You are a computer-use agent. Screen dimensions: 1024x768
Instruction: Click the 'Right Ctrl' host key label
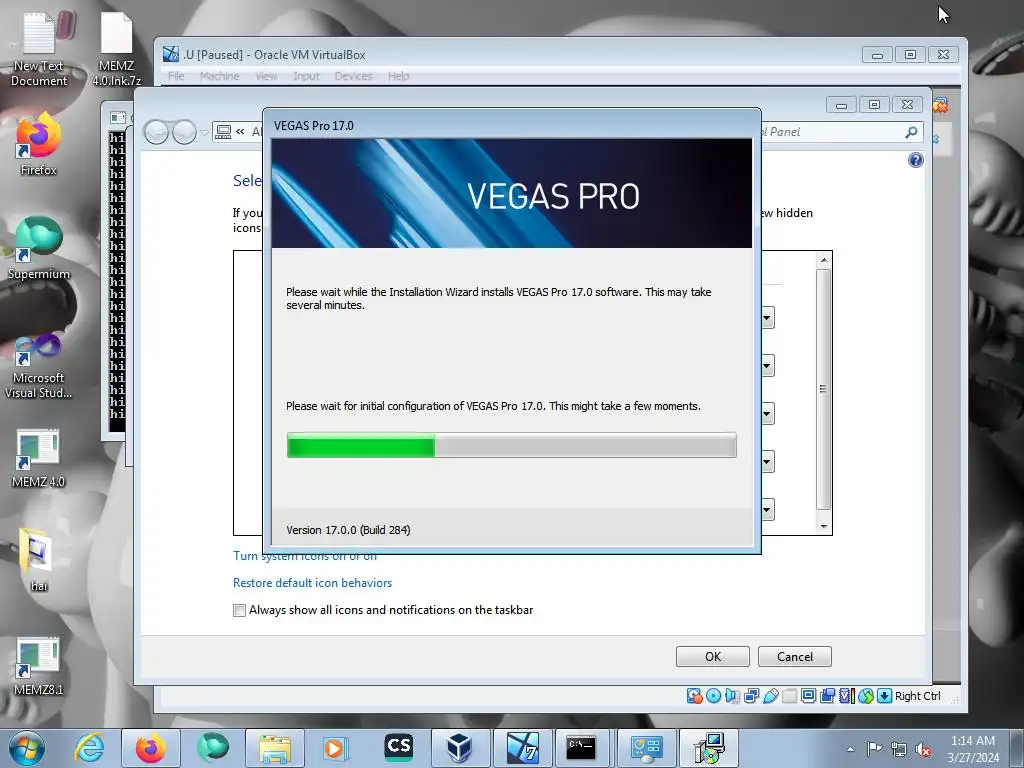click(918, 696)
